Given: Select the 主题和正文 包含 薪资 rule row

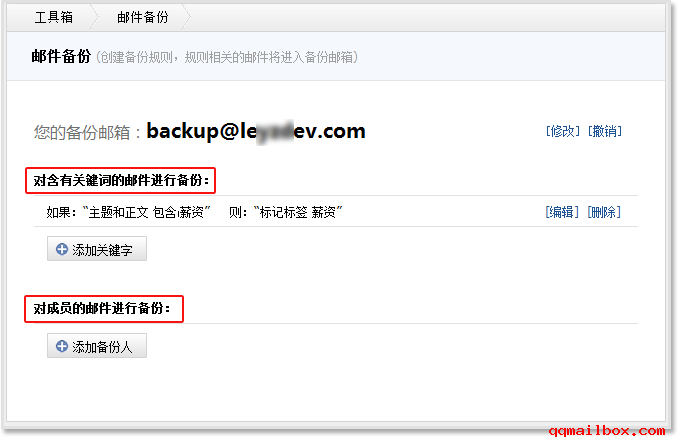Looking at the screenshot, I should click(x=336, y=211).
